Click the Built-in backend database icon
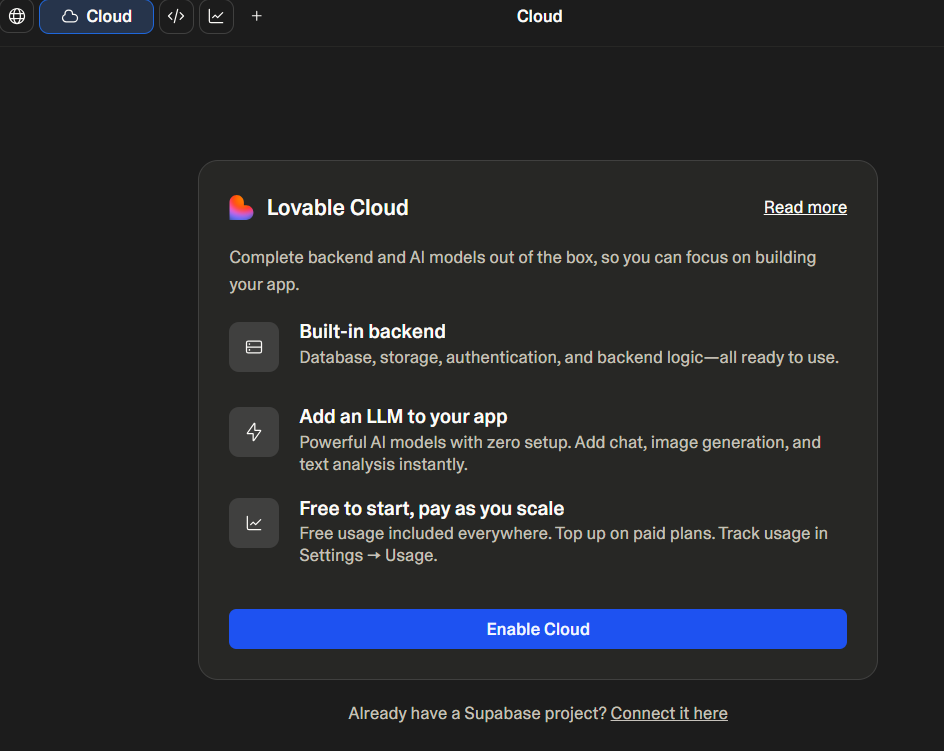 [254, 347]
